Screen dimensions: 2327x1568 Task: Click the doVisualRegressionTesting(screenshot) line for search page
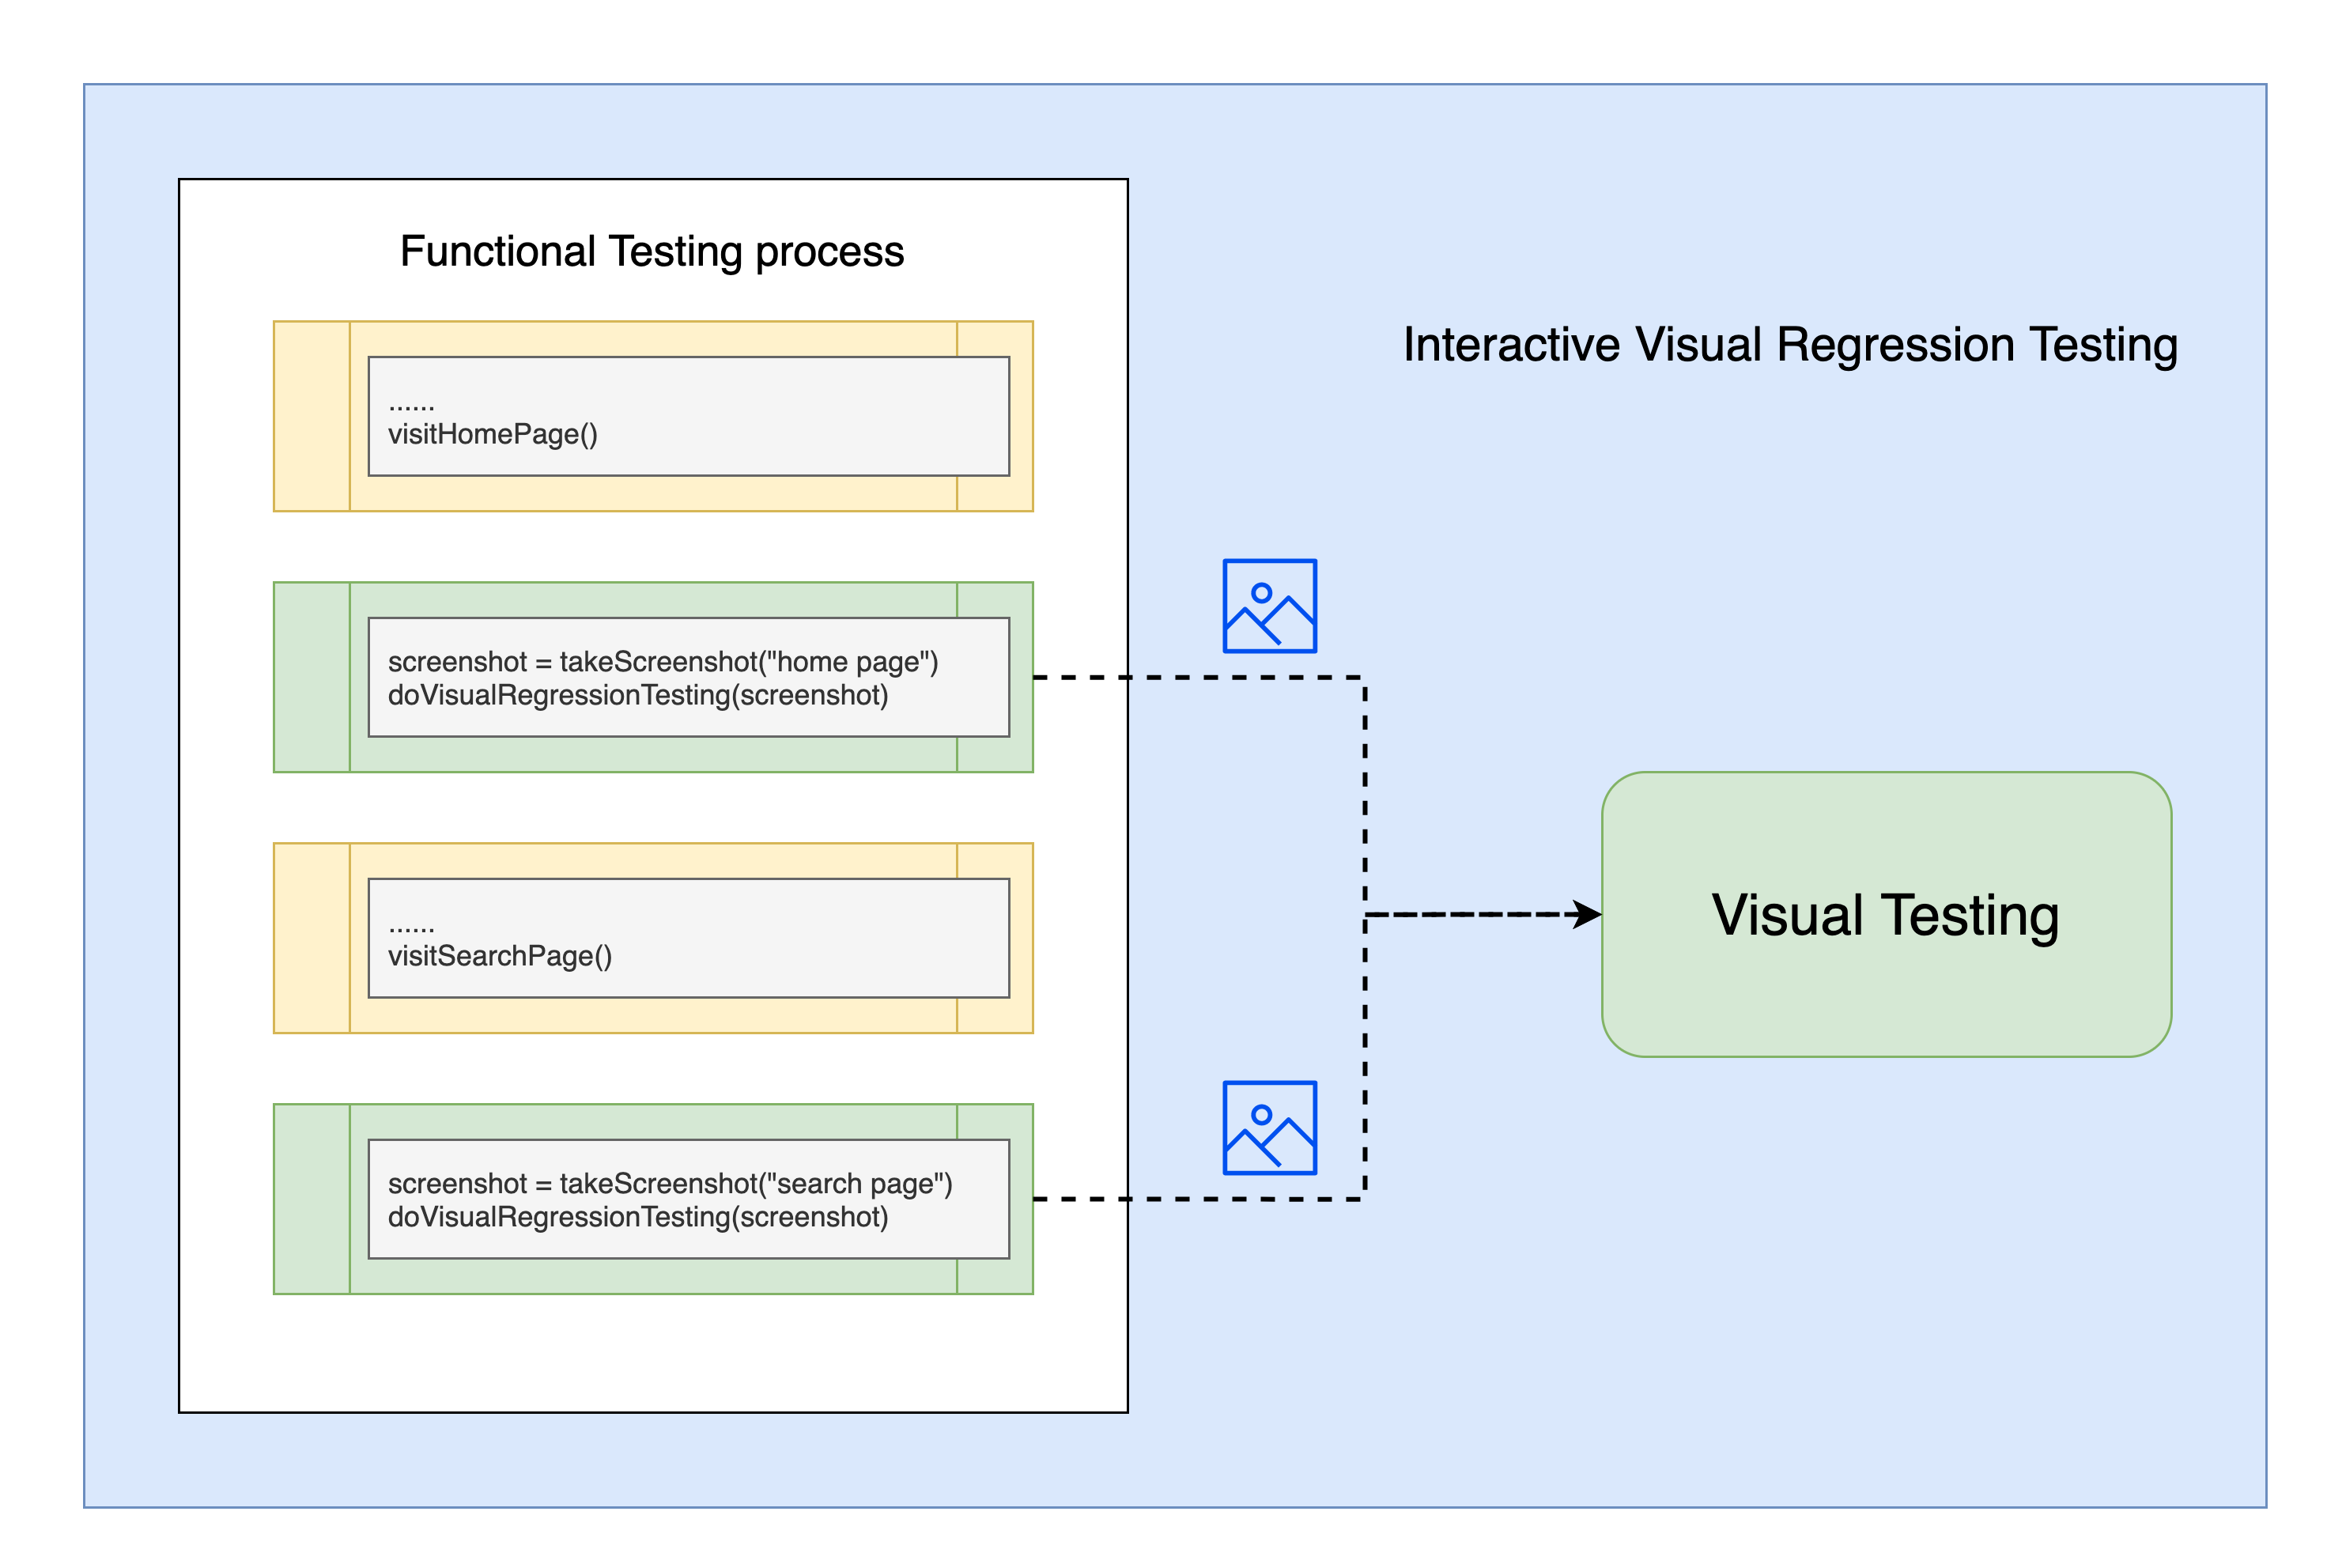(x=638, y=1218)
